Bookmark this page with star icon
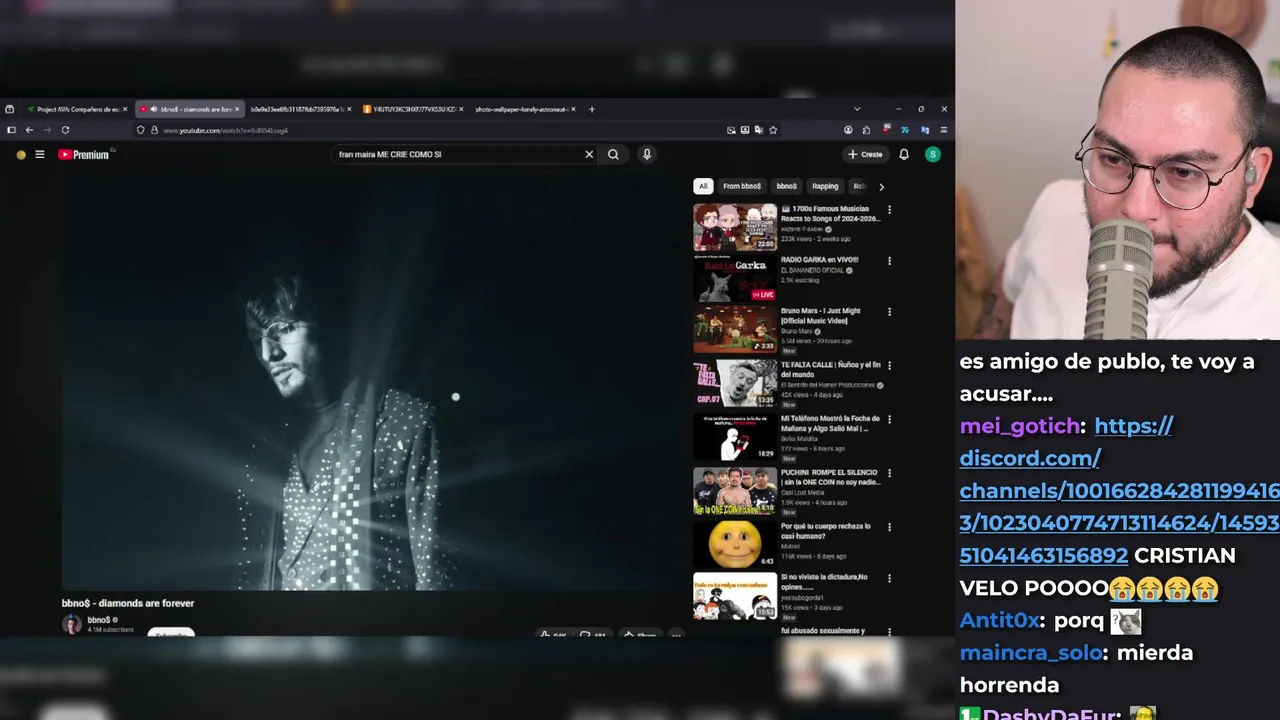The image size is (1280, 720). pos(773,130)
